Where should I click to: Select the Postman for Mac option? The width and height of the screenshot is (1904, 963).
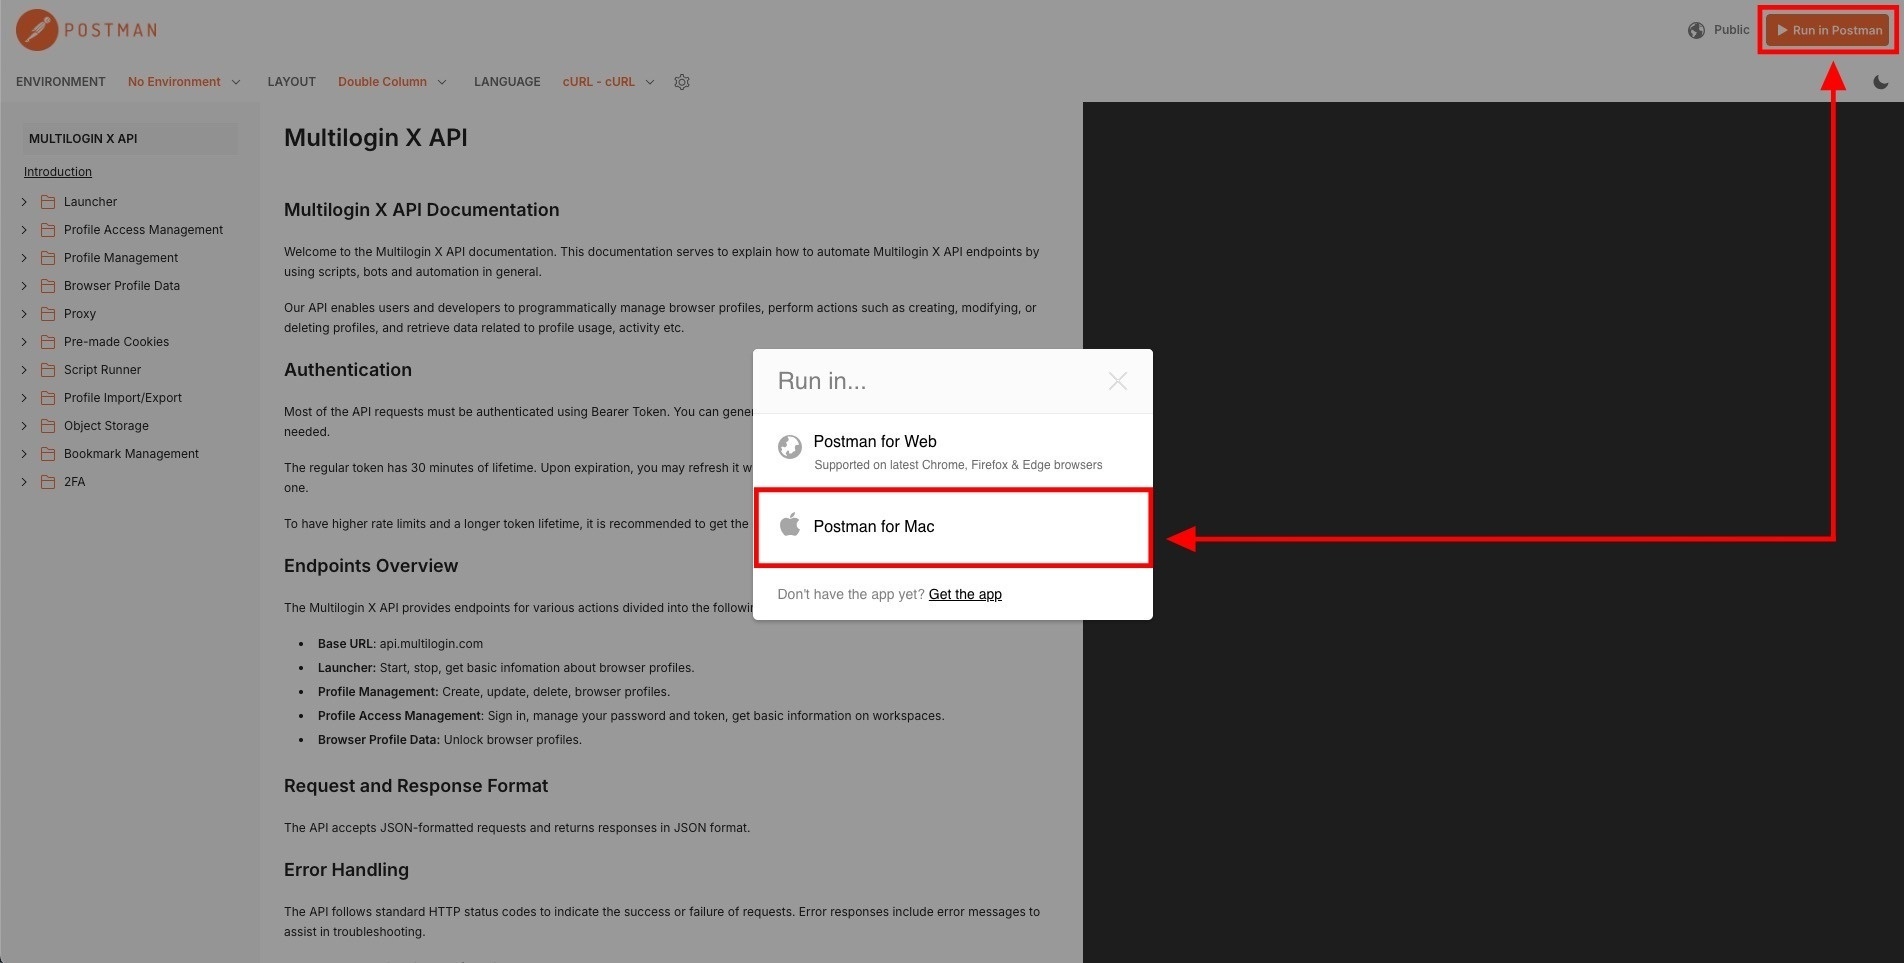[874, 526]
